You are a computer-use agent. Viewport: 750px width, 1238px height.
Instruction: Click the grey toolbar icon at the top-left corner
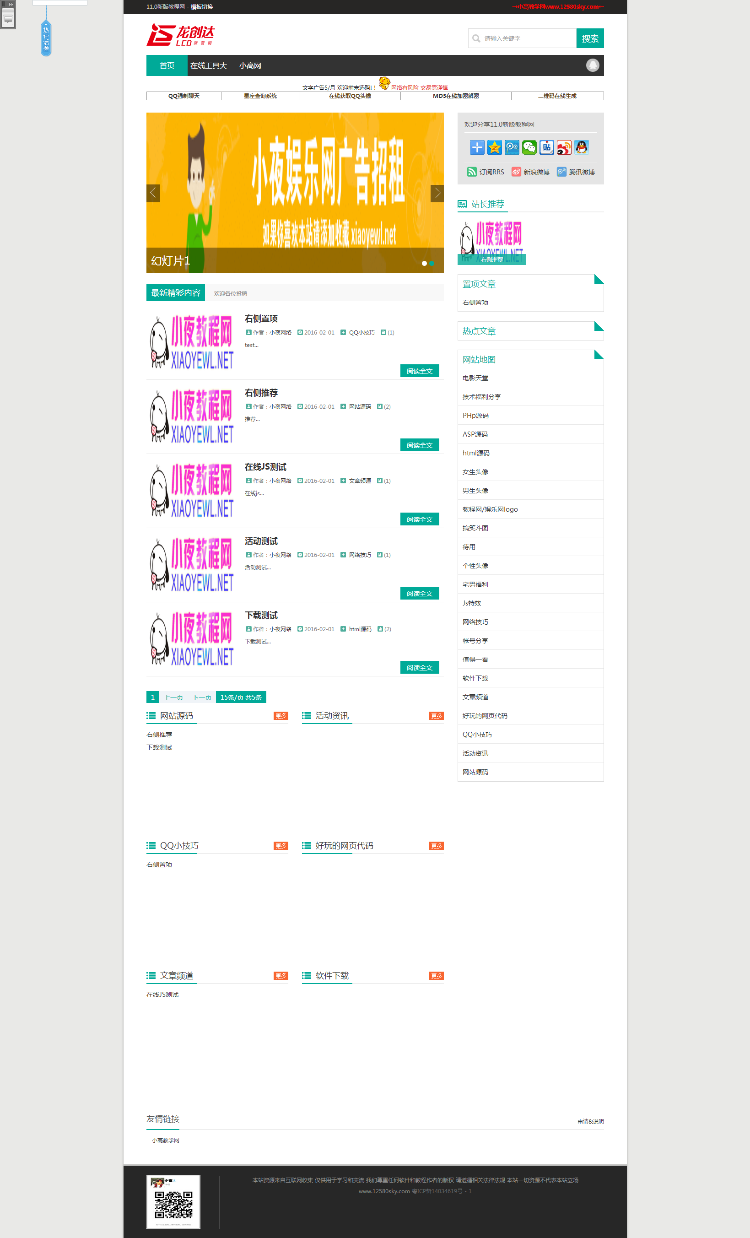pyautogui.click(x=7, y=14)
